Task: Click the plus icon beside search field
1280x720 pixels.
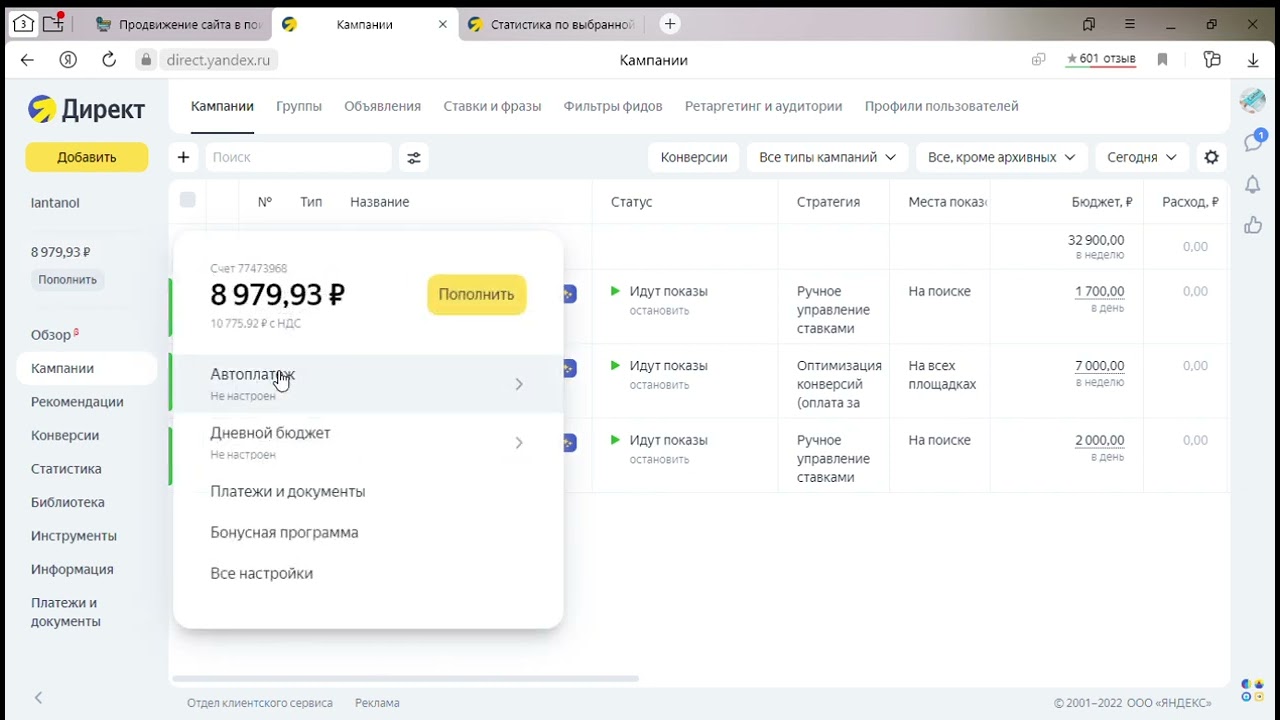Action: [183, 157]
